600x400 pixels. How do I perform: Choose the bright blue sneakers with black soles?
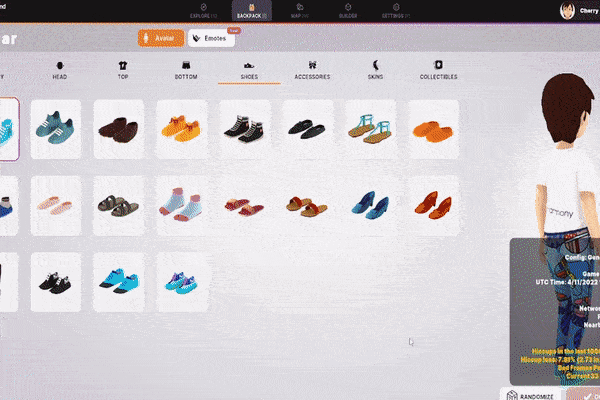pos(119,282)
